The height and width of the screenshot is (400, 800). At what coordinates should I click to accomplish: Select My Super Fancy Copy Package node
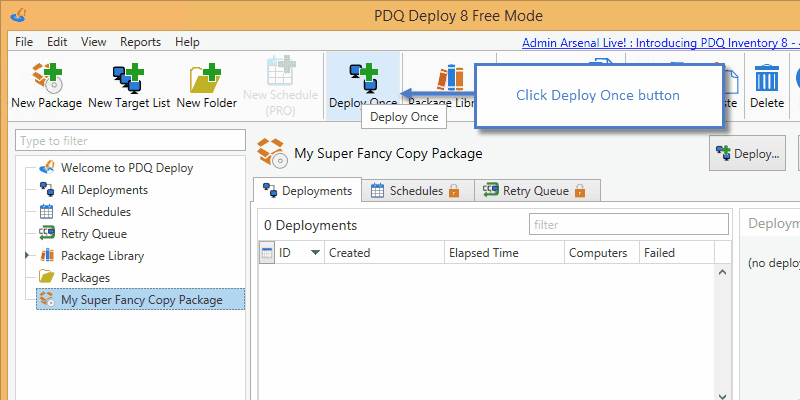coord(140,299)
